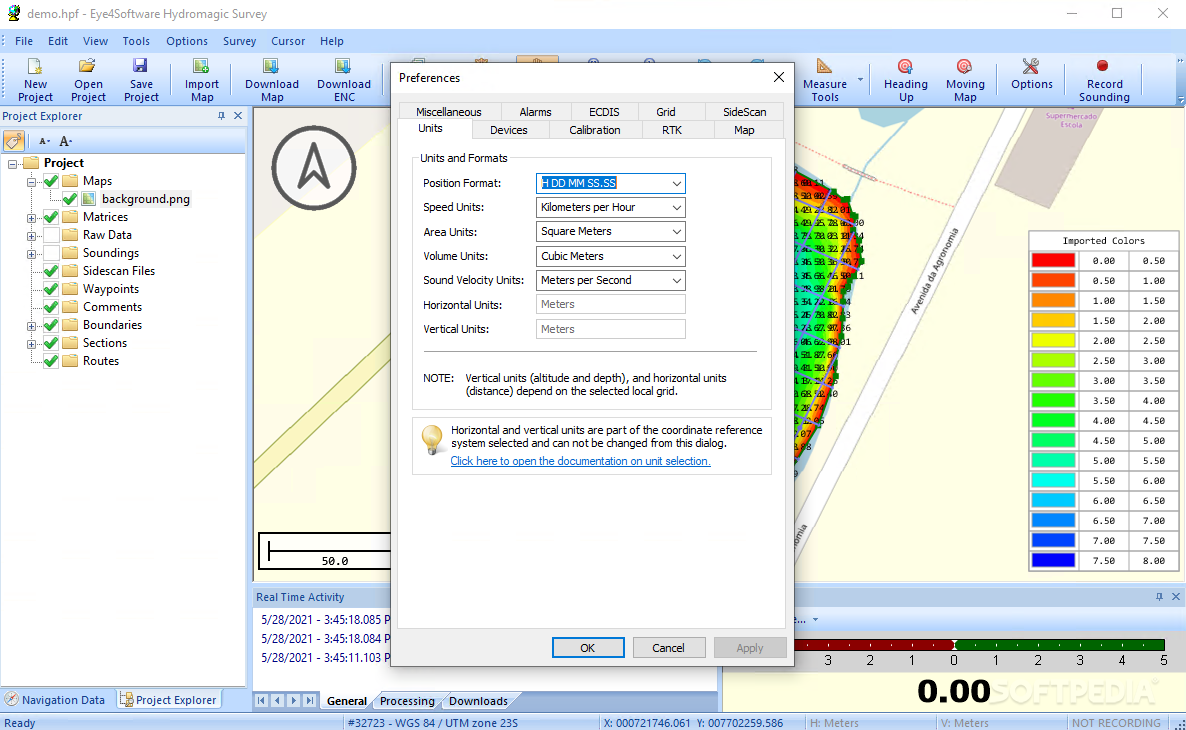This screenshot has width=1186, height=730.
Task: Switch to the SideScan tab
Action: 744,111
